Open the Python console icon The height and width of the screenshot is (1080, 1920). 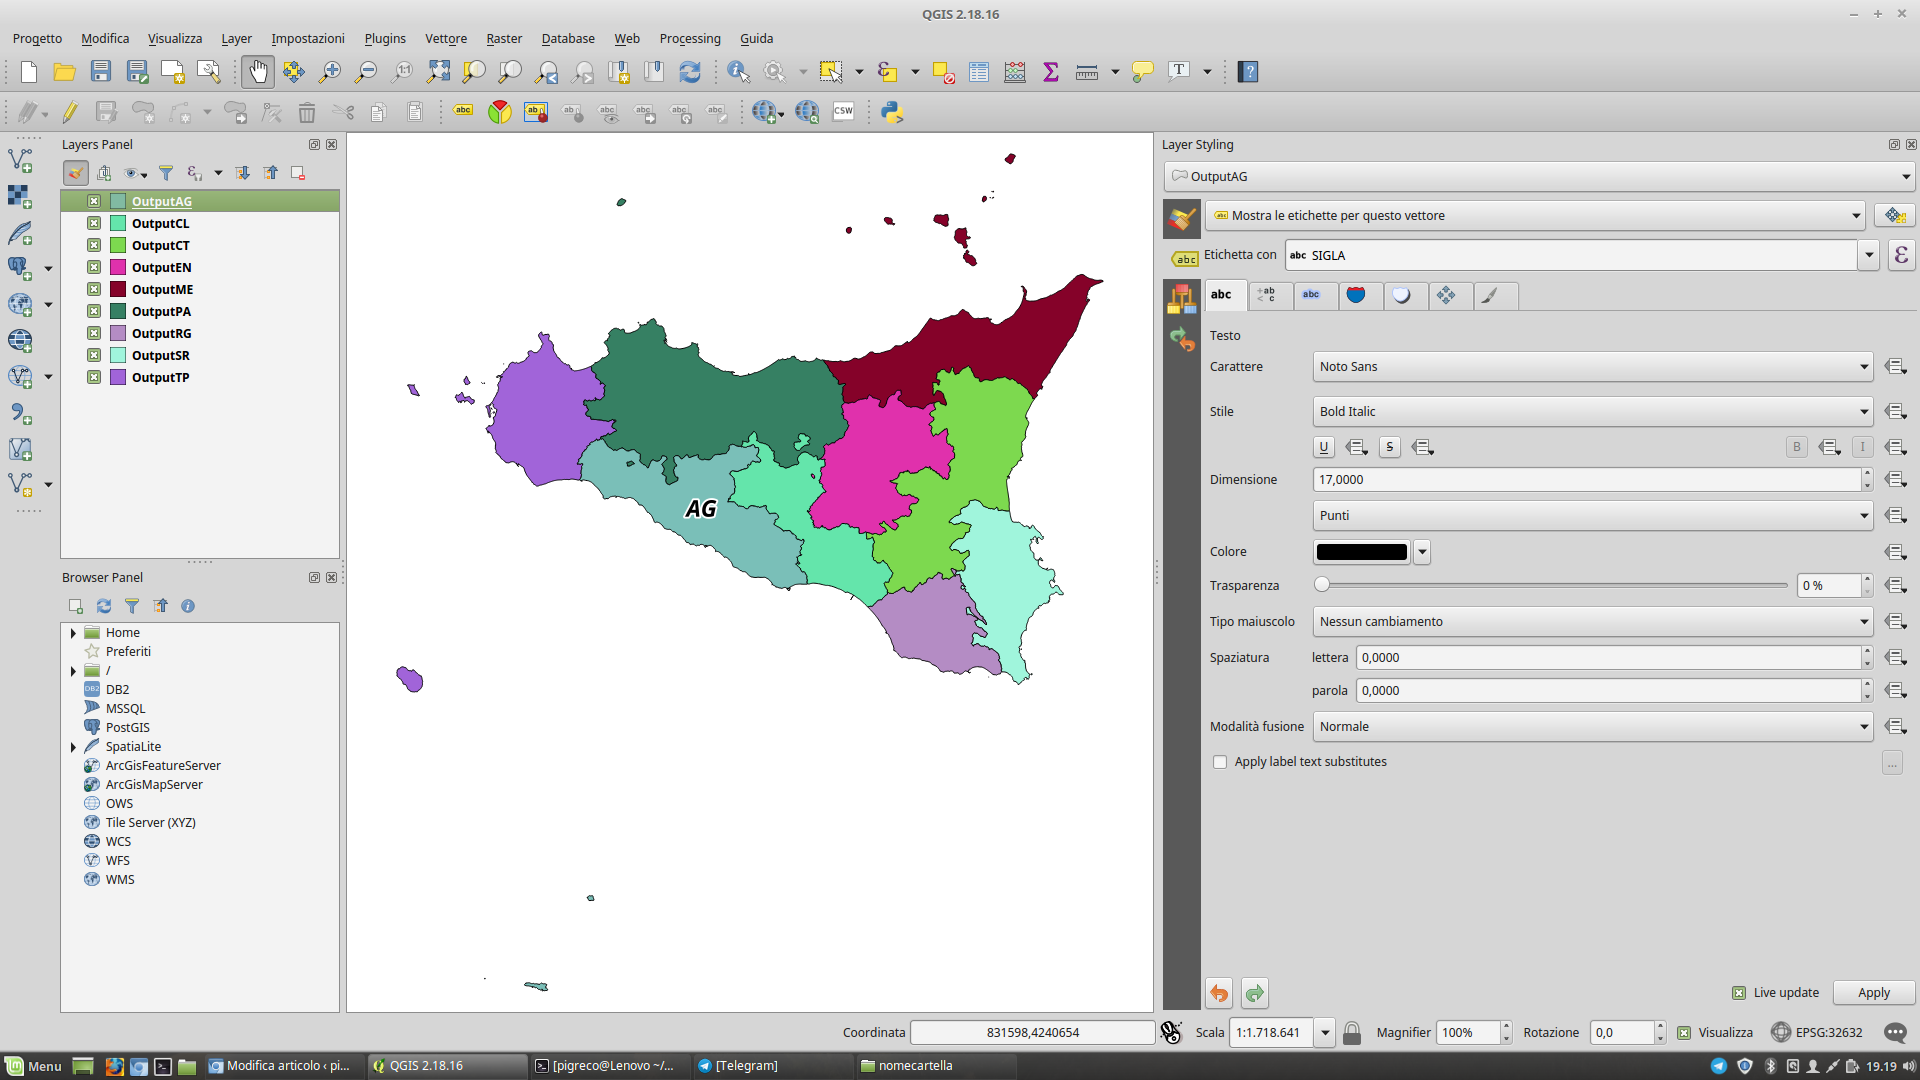[x=892, y=112]
